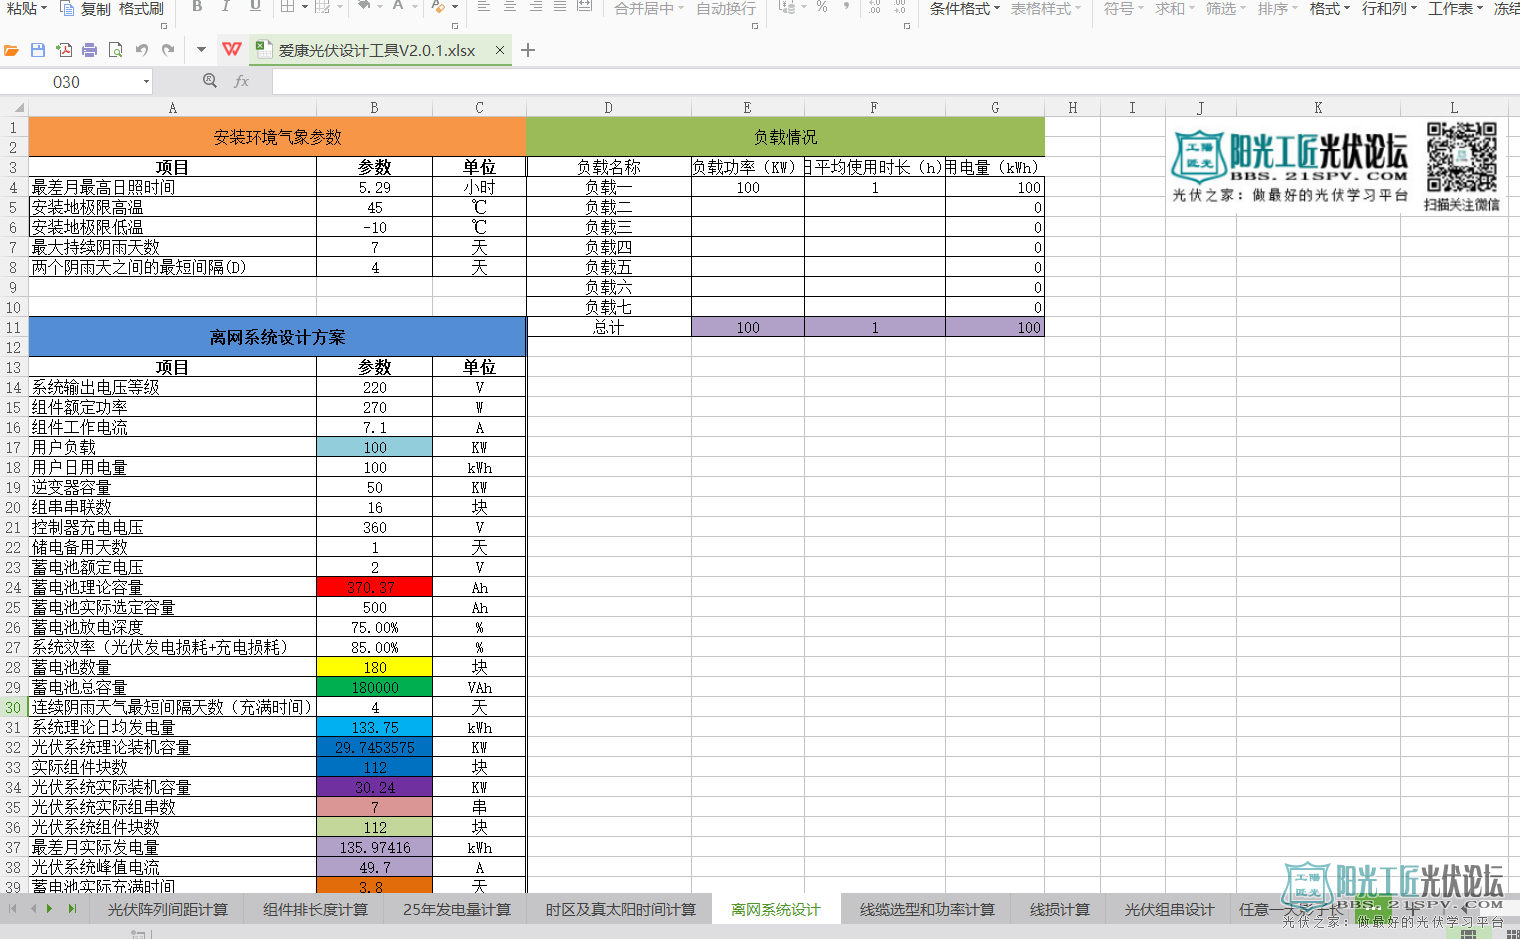Decrease decimal places icon
1520x939 pixels.
(900, 7)
